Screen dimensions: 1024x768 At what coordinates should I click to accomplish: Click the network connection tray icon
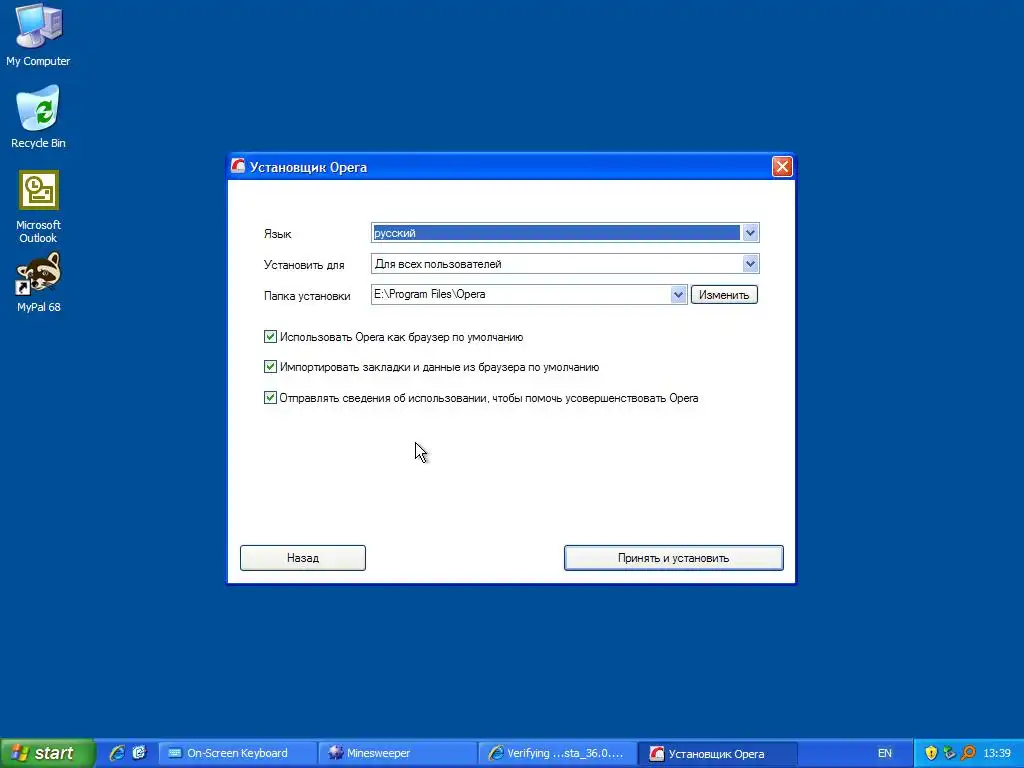[x=950, y=753]
